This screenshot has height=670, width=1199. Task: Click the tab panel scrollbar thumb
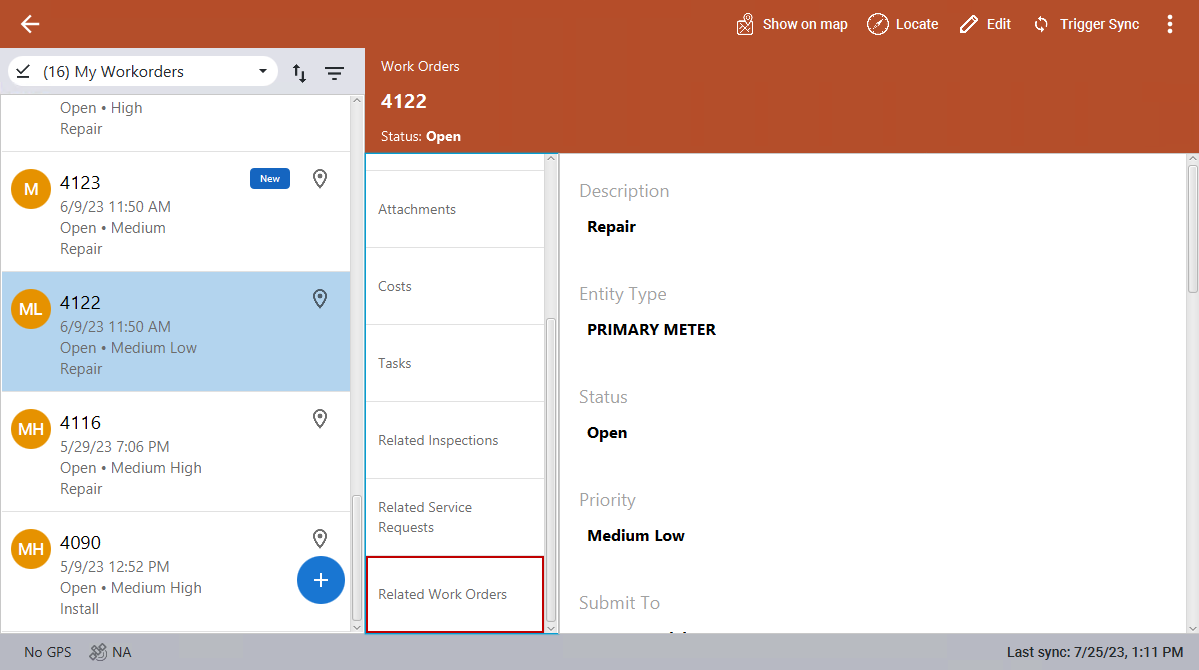tap(551, 470)
